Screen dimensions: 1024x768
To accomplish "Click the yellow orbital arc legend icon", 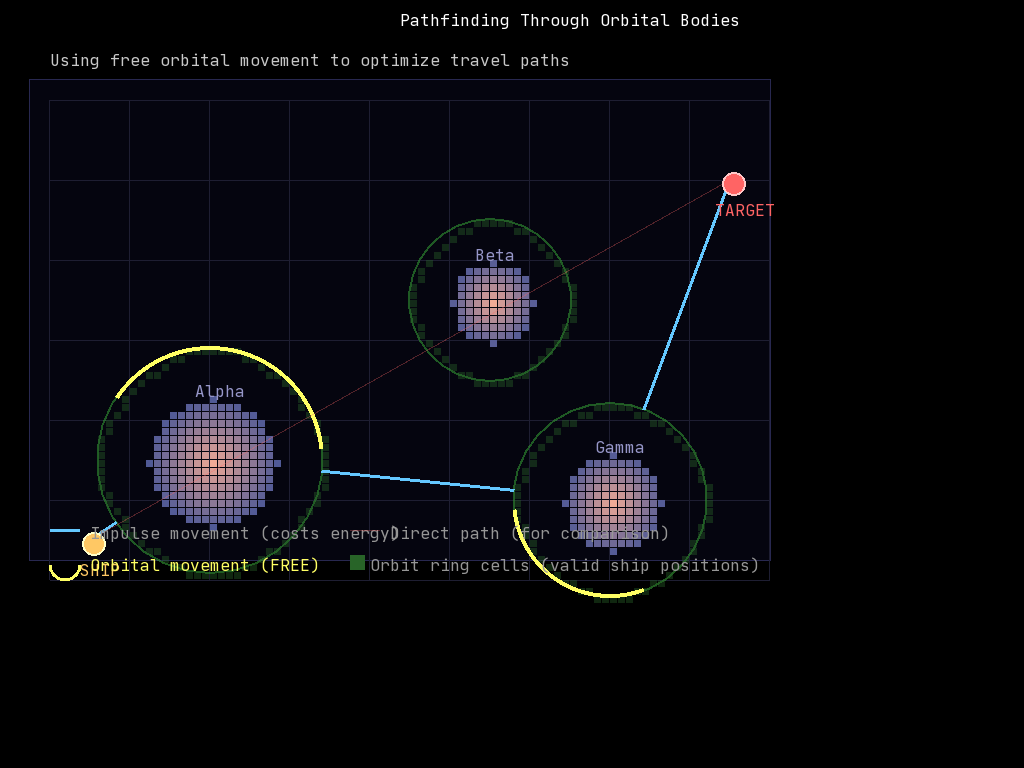I will 65,569.
